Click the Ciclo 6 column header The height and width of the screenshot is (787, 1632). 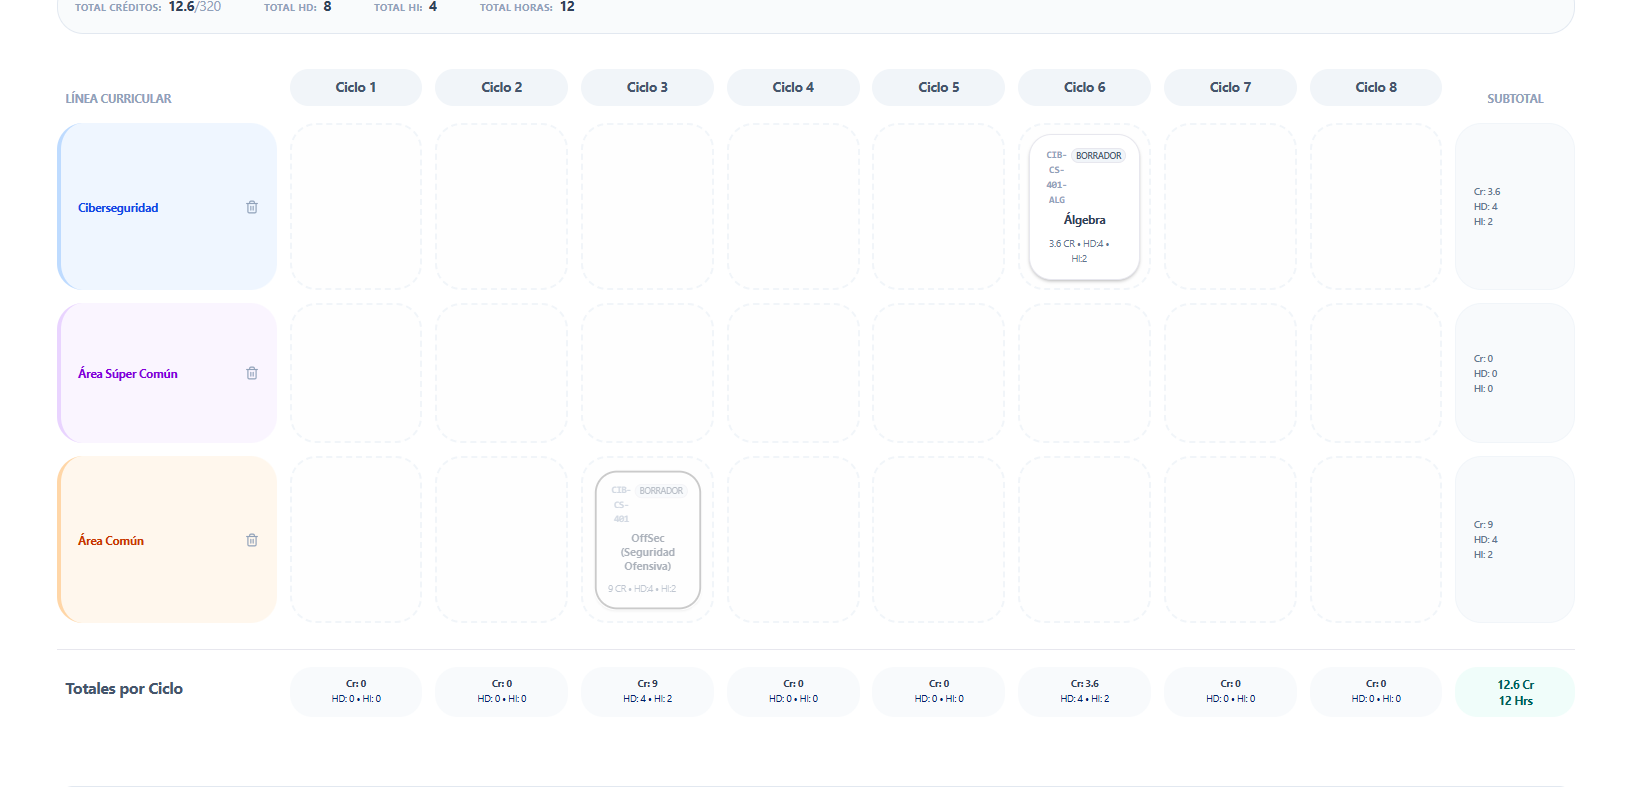(1084, 87)
